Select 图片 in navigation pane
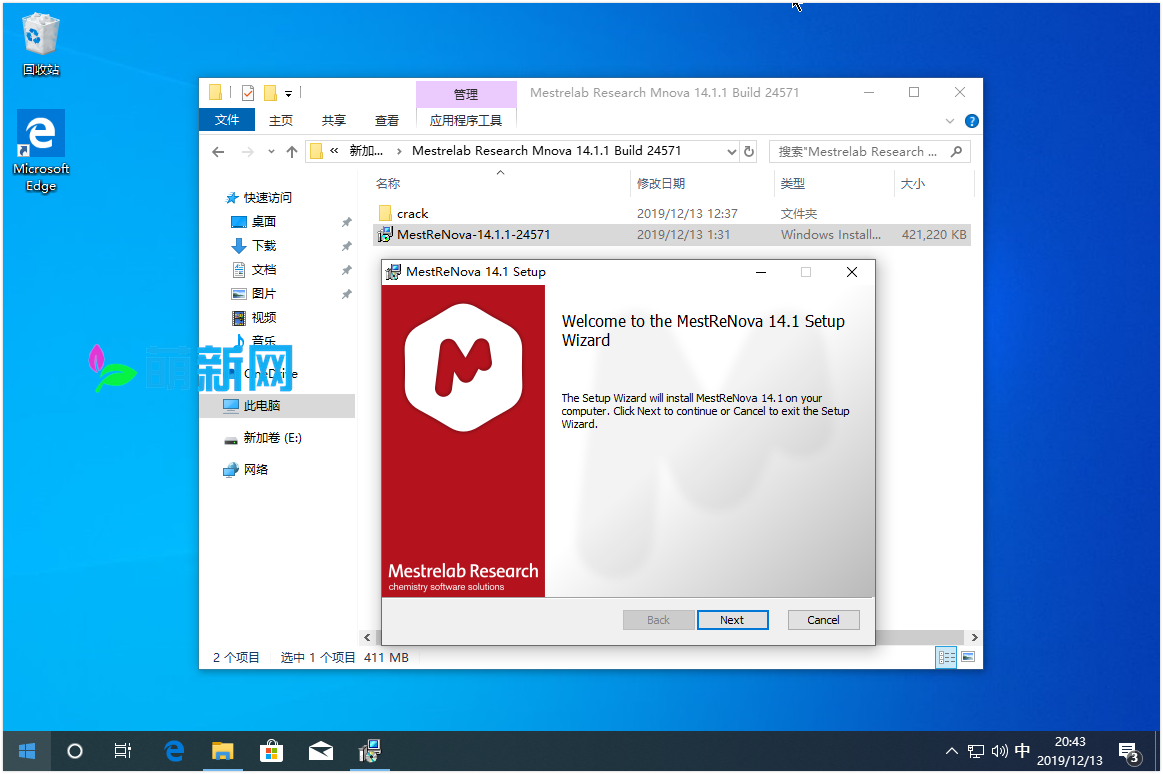Viewport: 1163px width, 774px height. point(254,294)
